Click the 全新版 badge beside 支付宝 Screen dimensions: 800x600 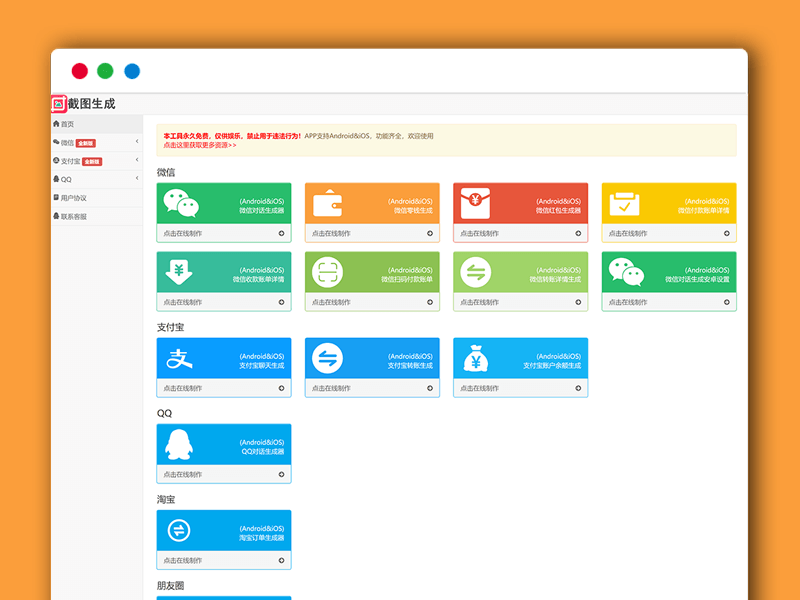(92, 162)
